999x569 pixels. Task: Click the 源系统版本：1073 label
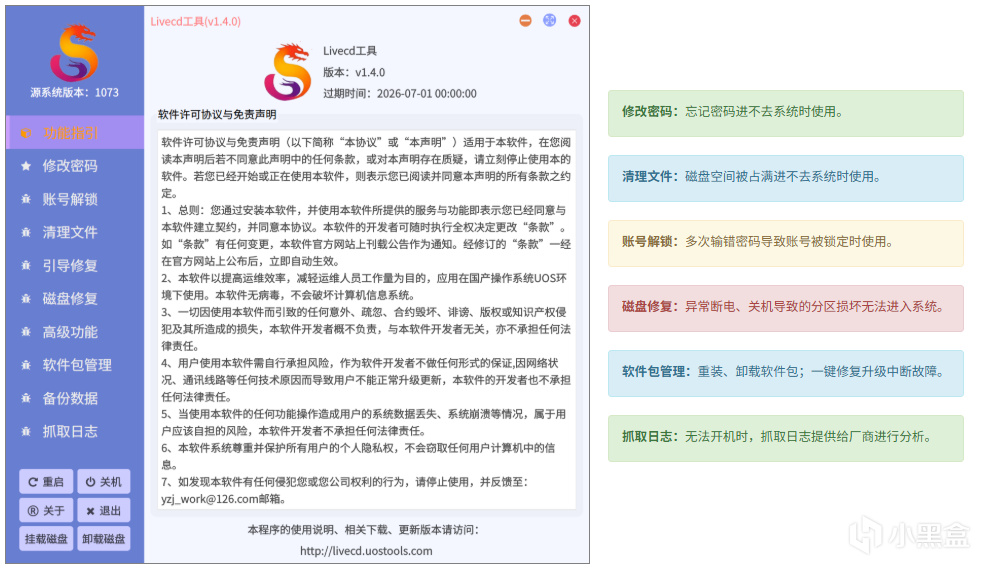(x=75, y=92)
